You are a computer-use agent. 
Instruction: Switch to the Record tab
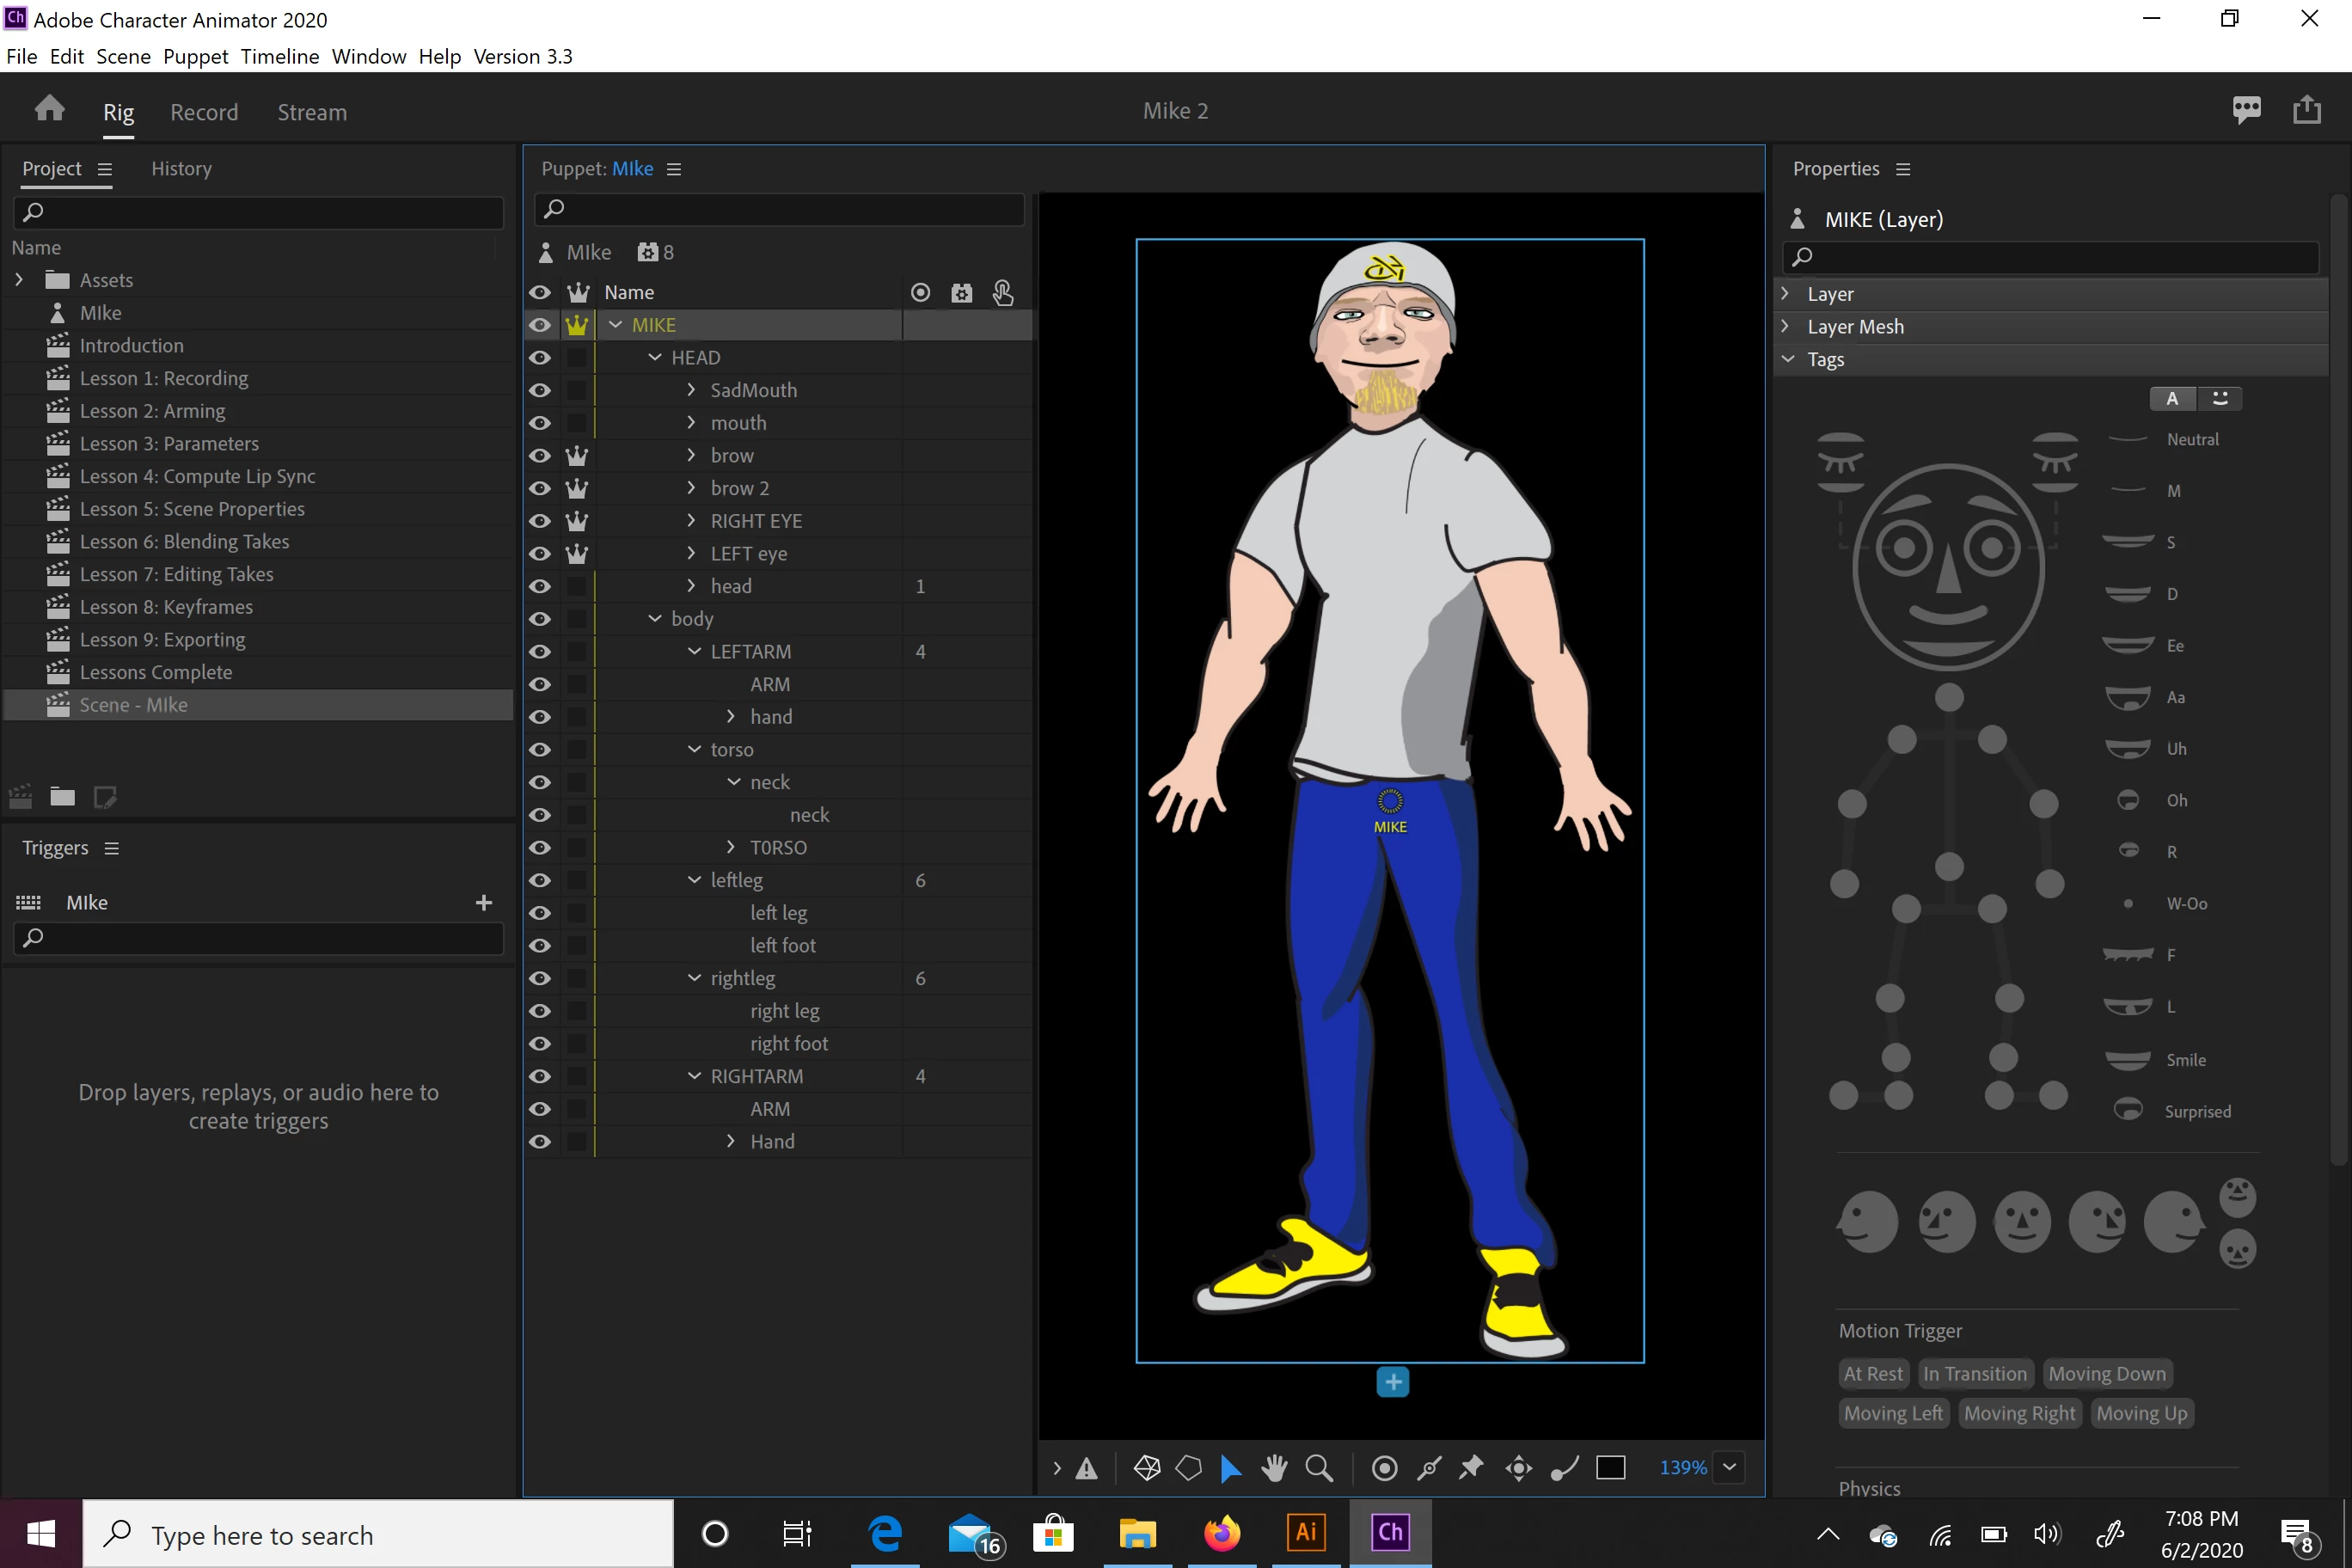click(204, 112)
